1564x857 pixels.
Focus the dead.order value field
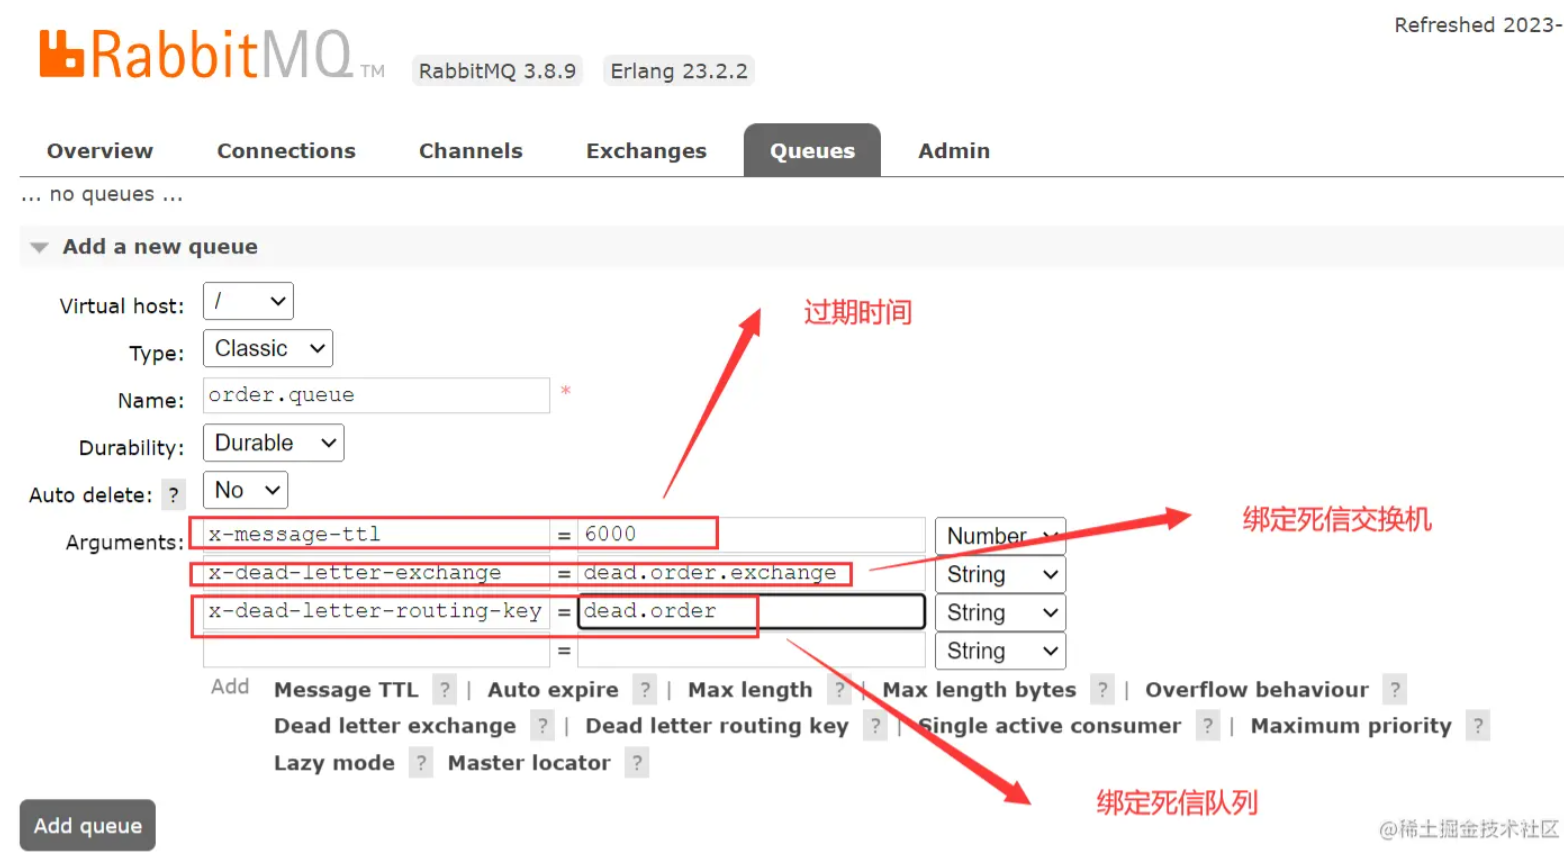pyautogui.click(x=751, y=611)
